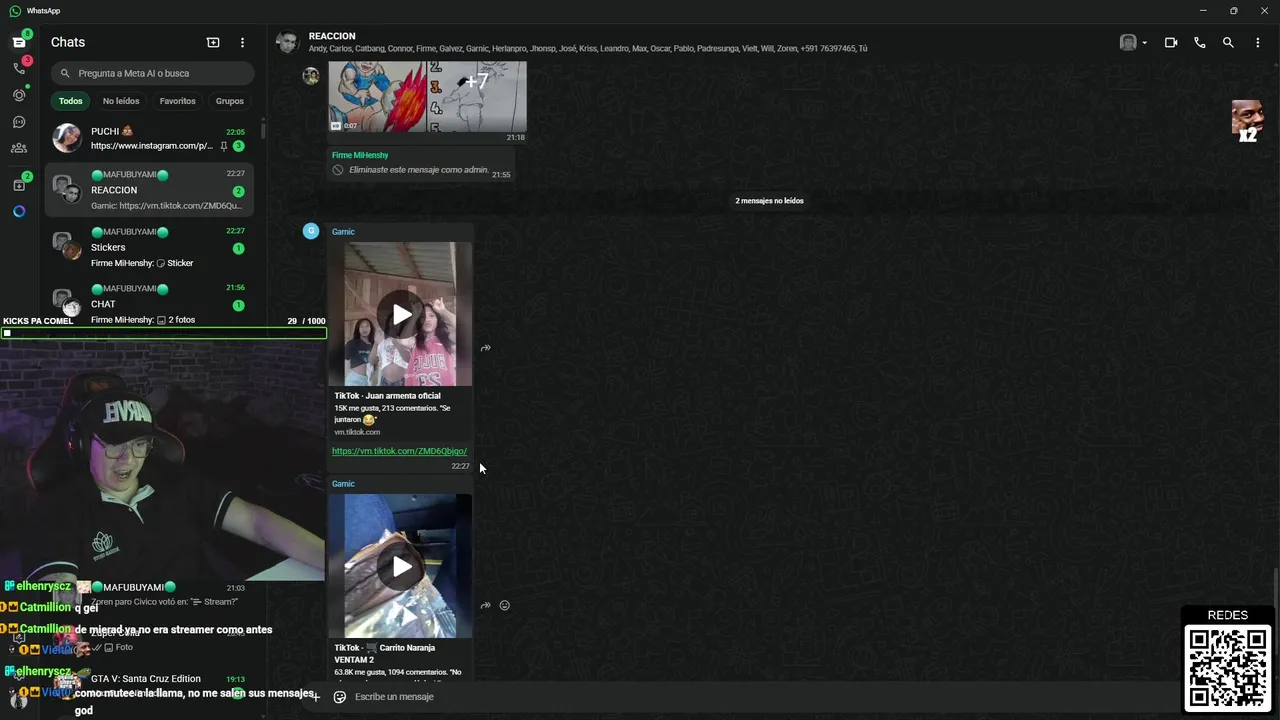Open the attach plus icon by message box

point(315,697)
